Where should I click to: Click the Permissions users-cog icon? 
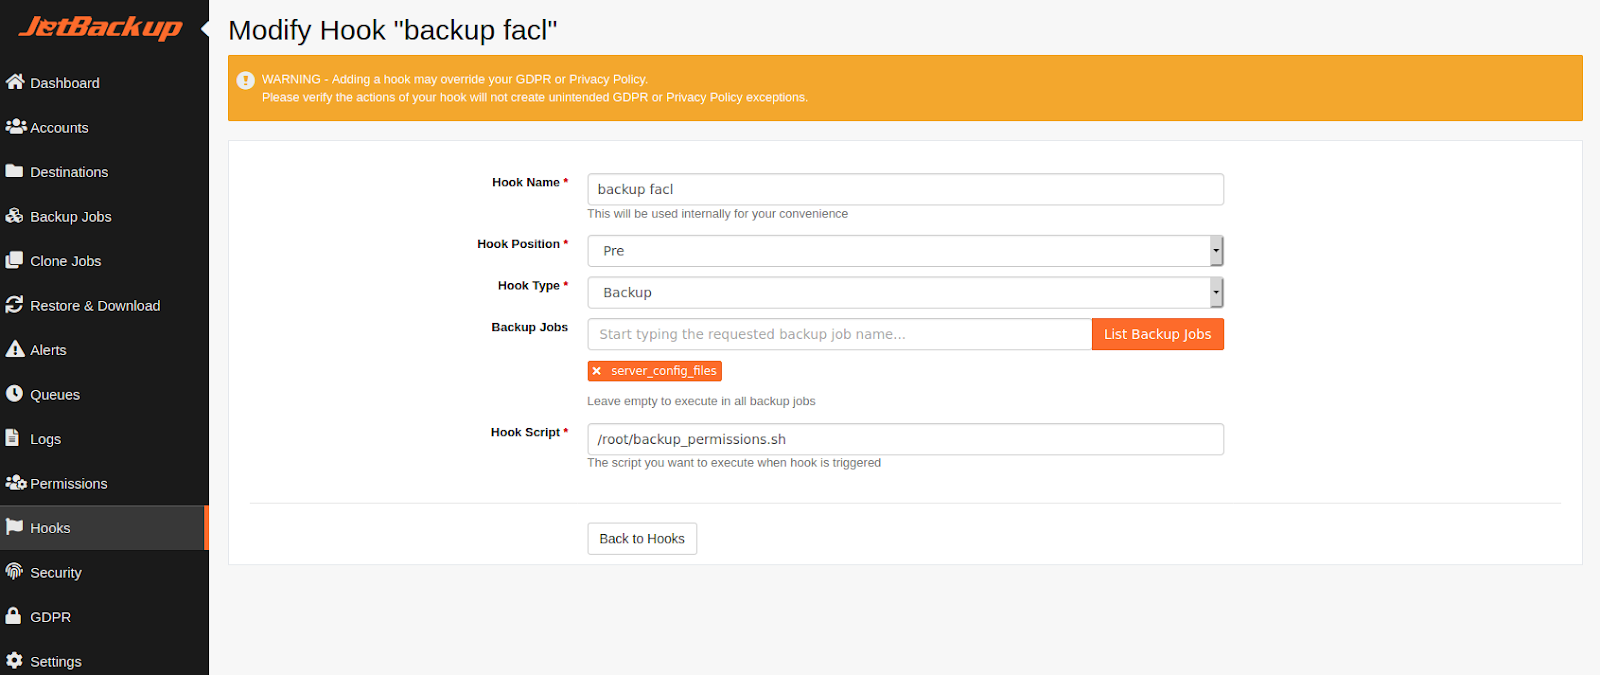(x=16, y=483)
